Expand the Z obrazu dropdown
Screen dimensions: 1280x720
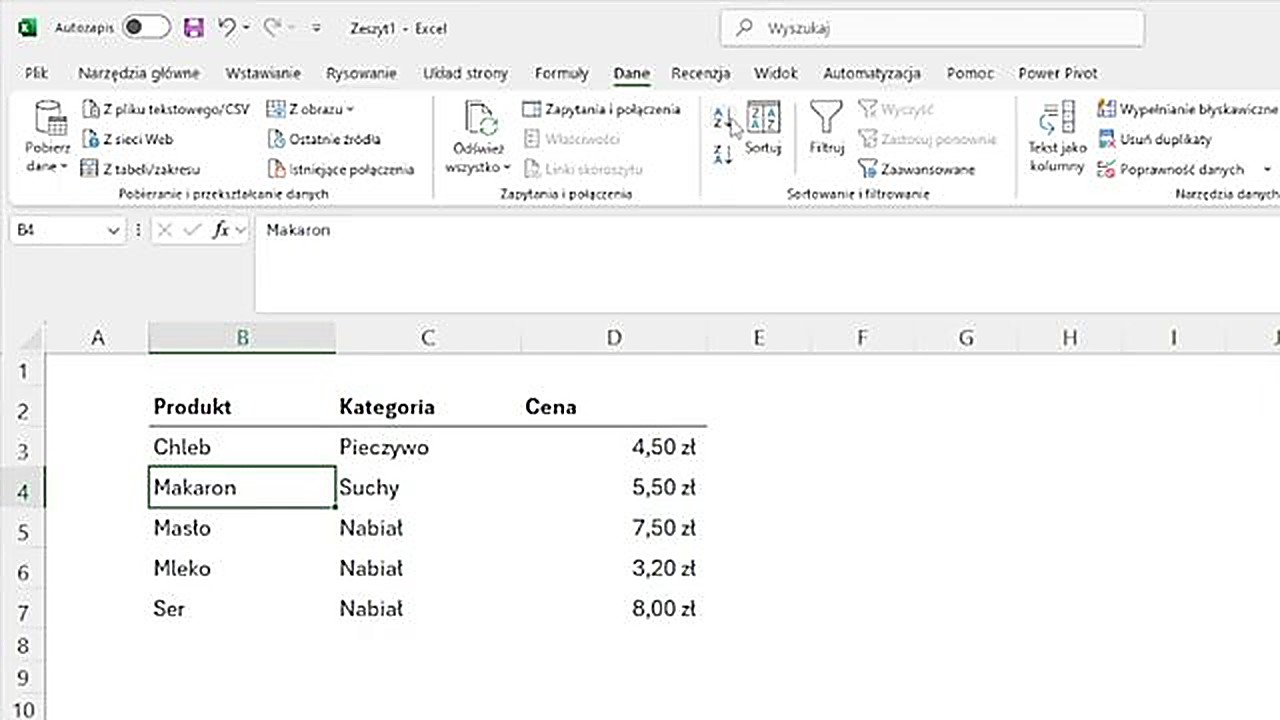click(x=348, y=109)
